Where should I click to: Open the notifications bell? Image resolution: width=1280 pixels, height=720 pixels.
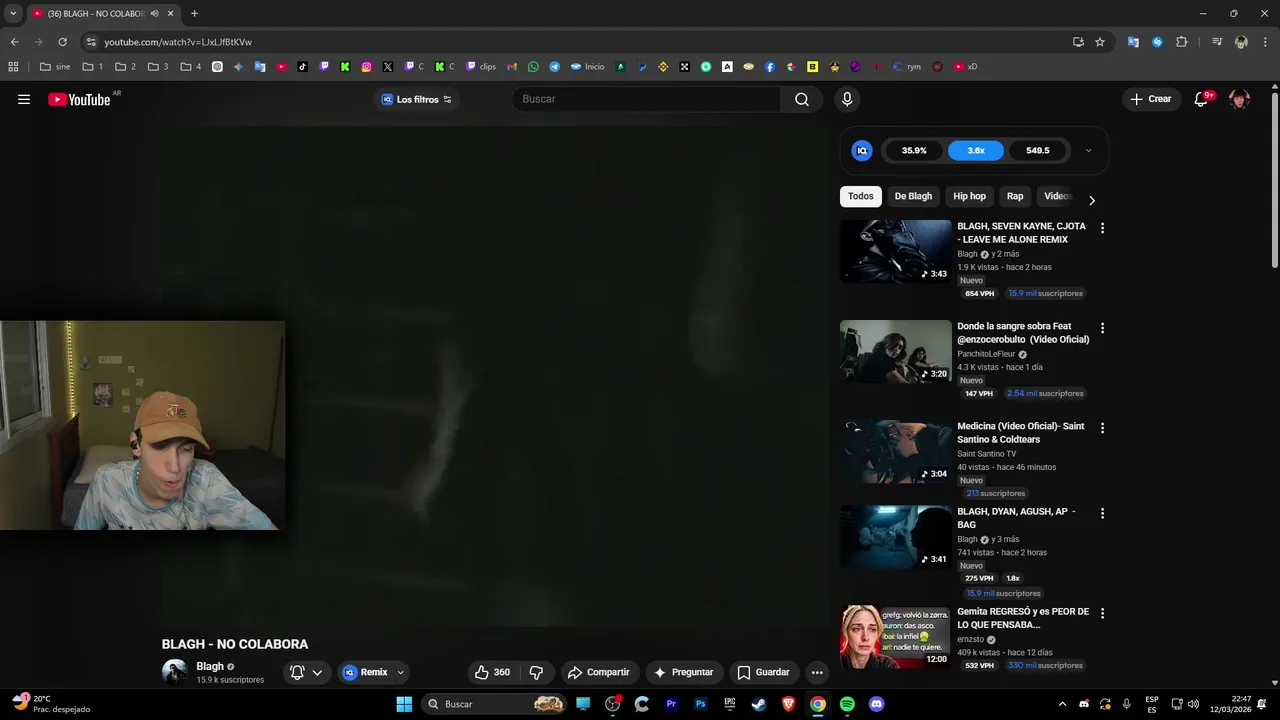pos(1202,99)
